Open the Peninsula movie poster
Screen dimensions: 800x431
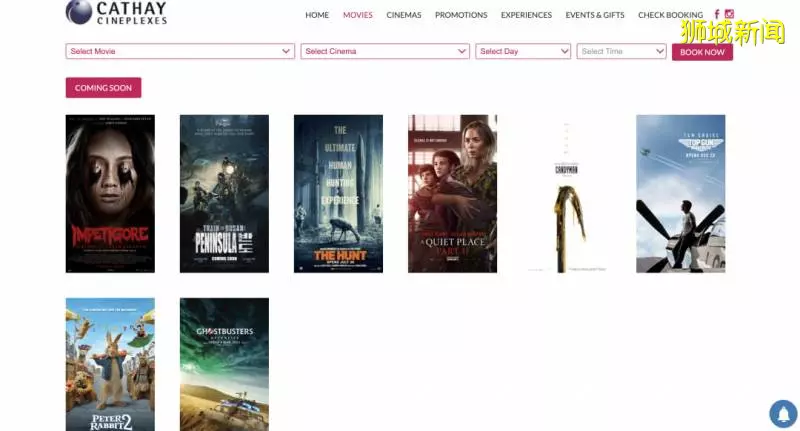coord(224,194)
